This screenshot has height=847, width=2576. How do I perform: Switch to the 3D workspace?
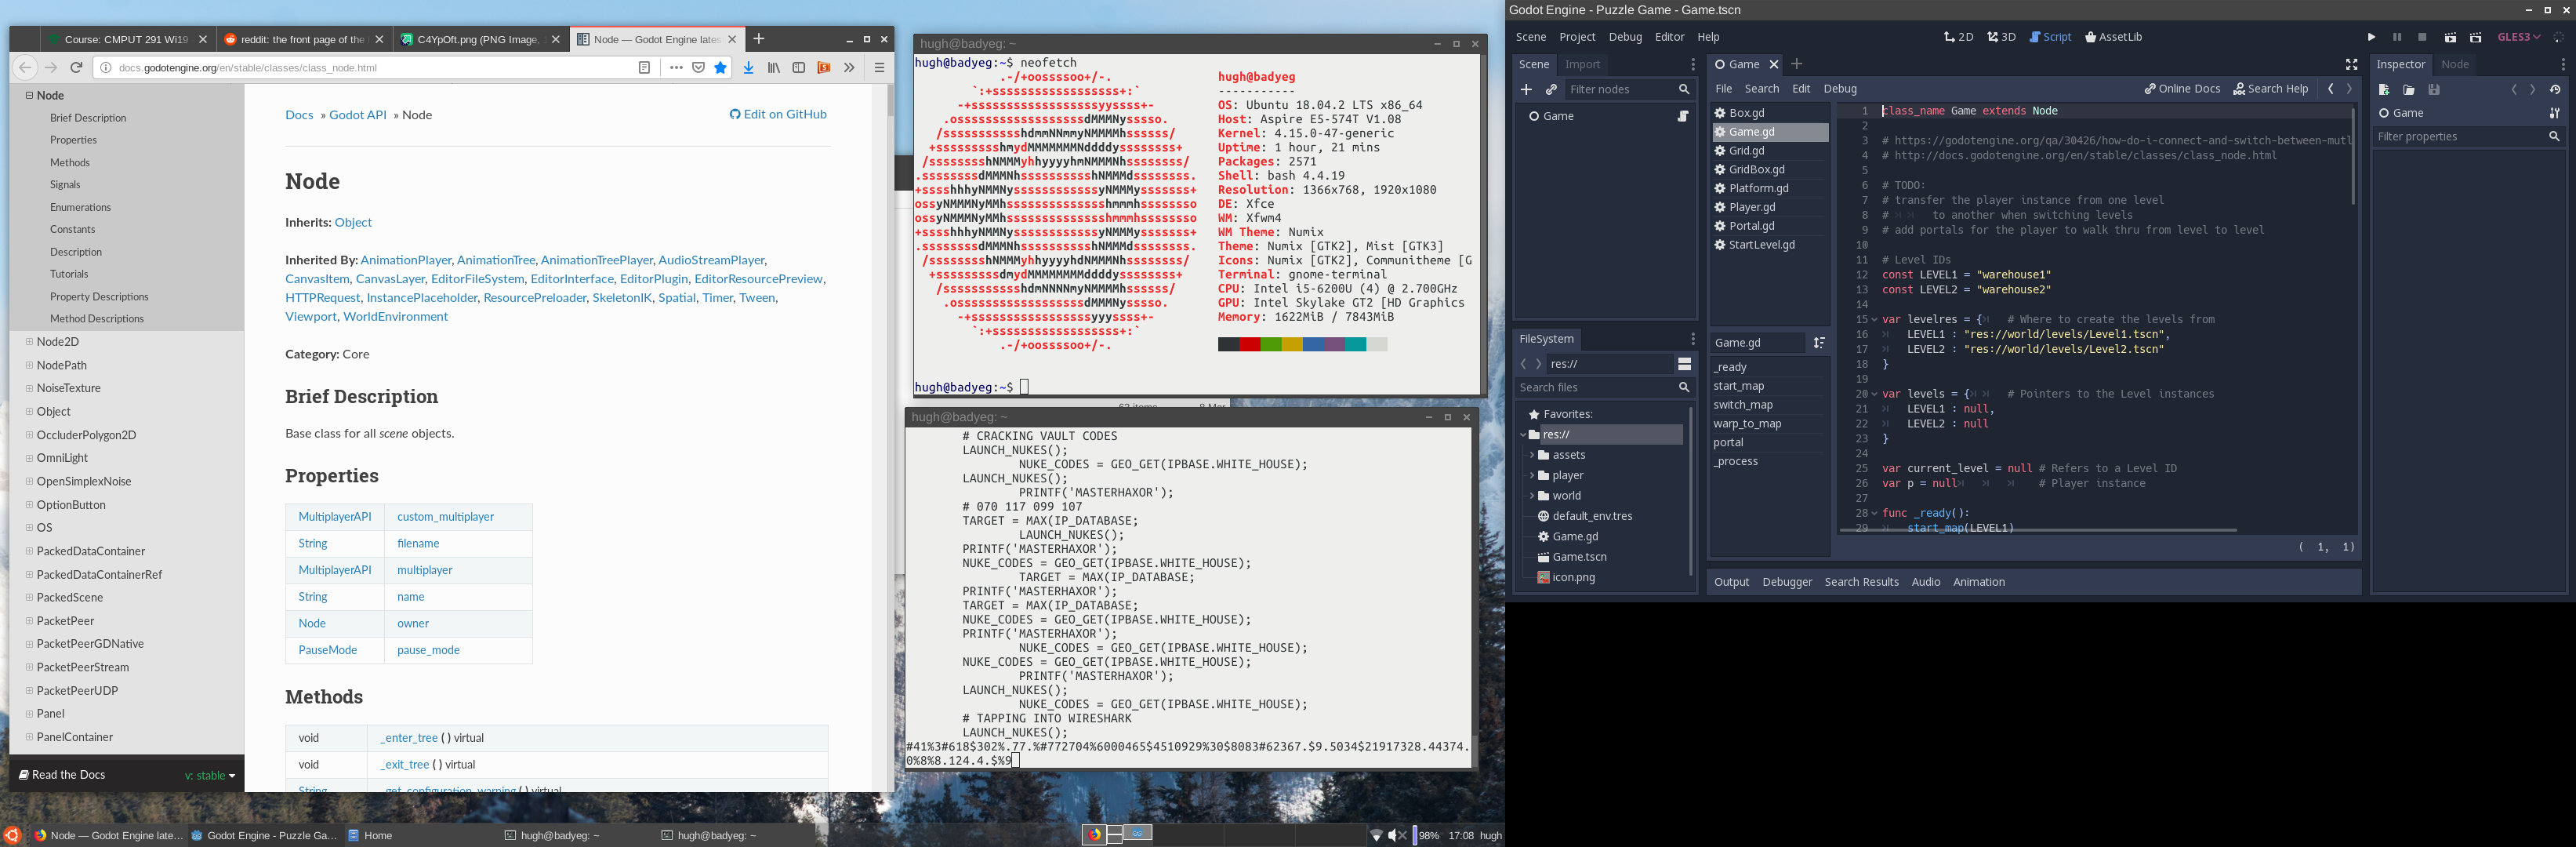(x=2001, y=37)
